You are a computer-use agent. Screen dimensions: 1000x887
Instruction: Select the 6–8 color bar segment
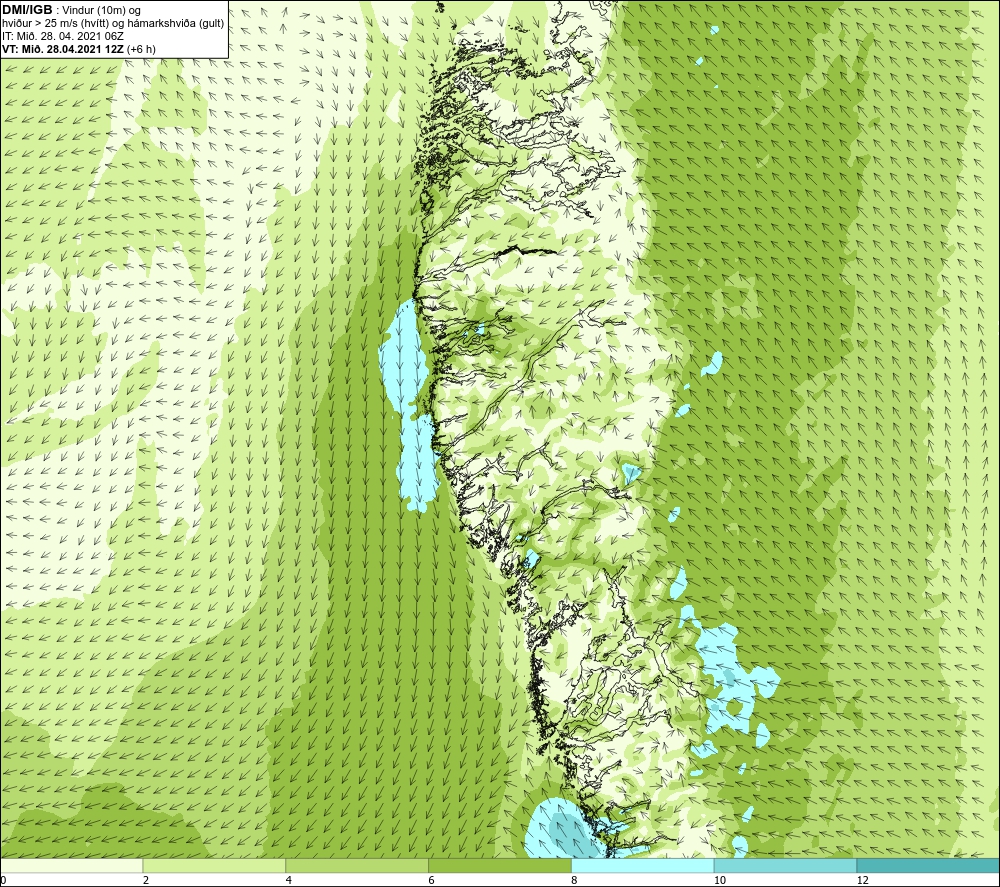(500, 865)
